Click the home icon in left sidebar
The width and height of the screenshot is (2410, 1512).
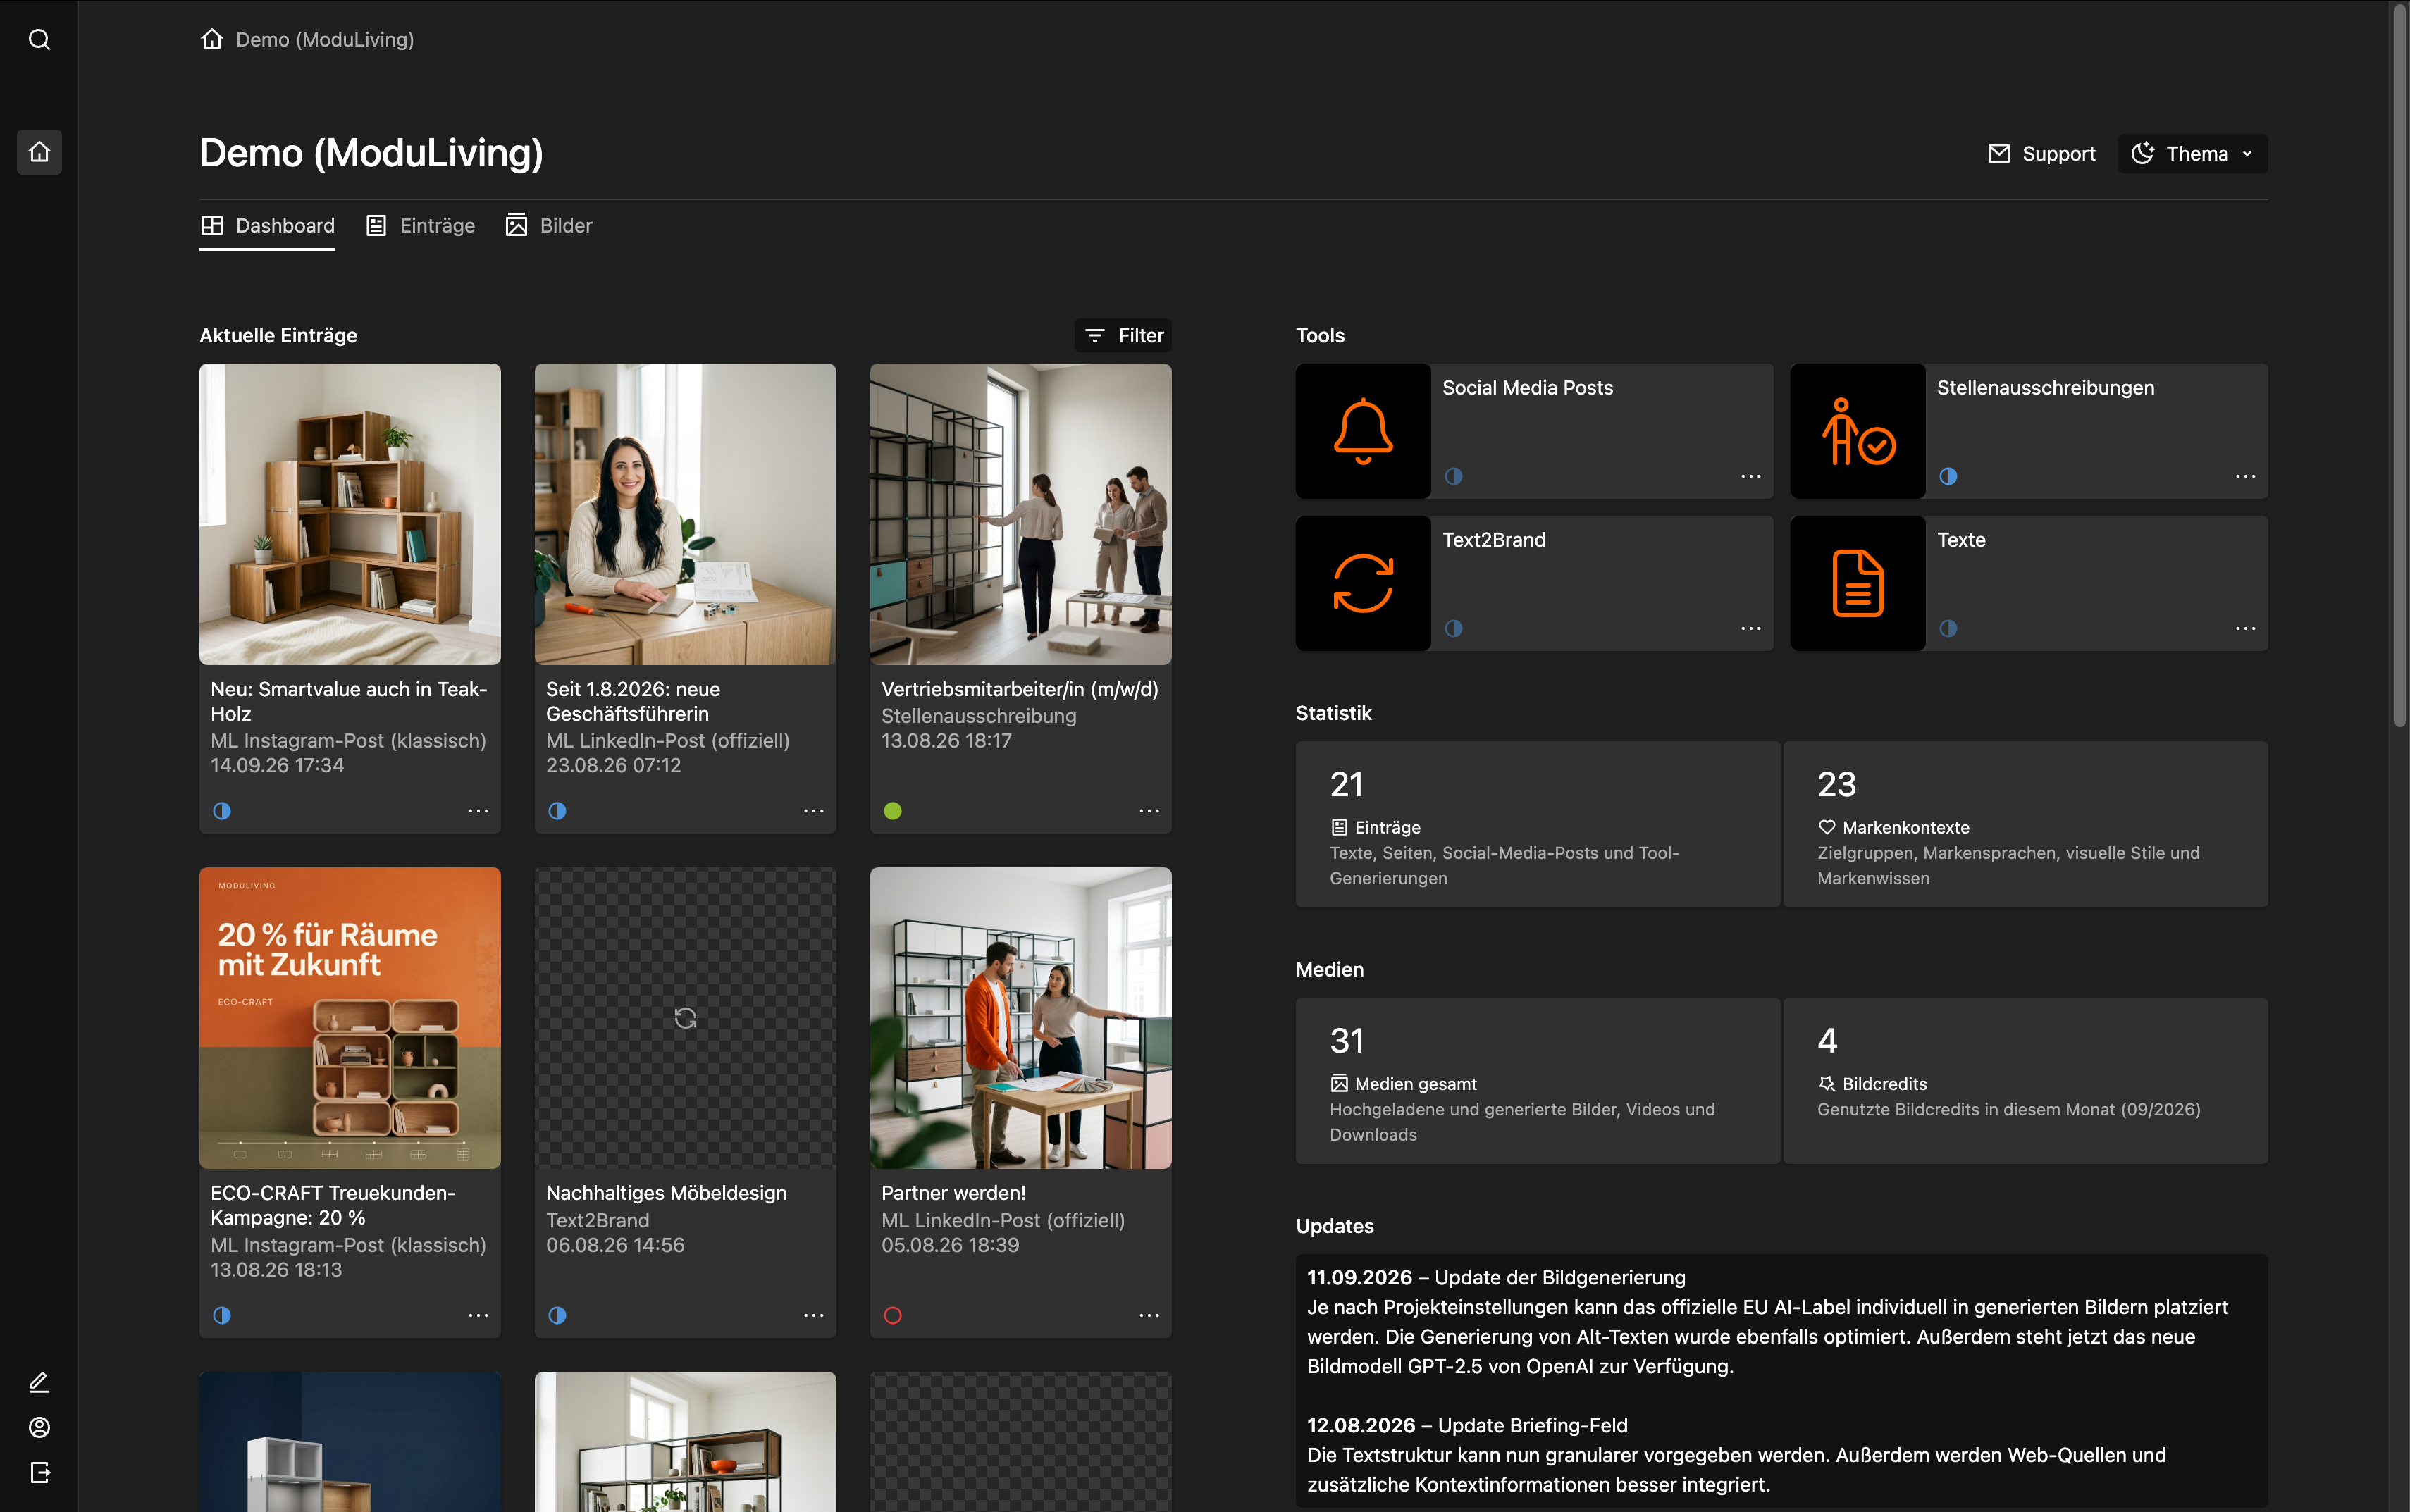39,152
